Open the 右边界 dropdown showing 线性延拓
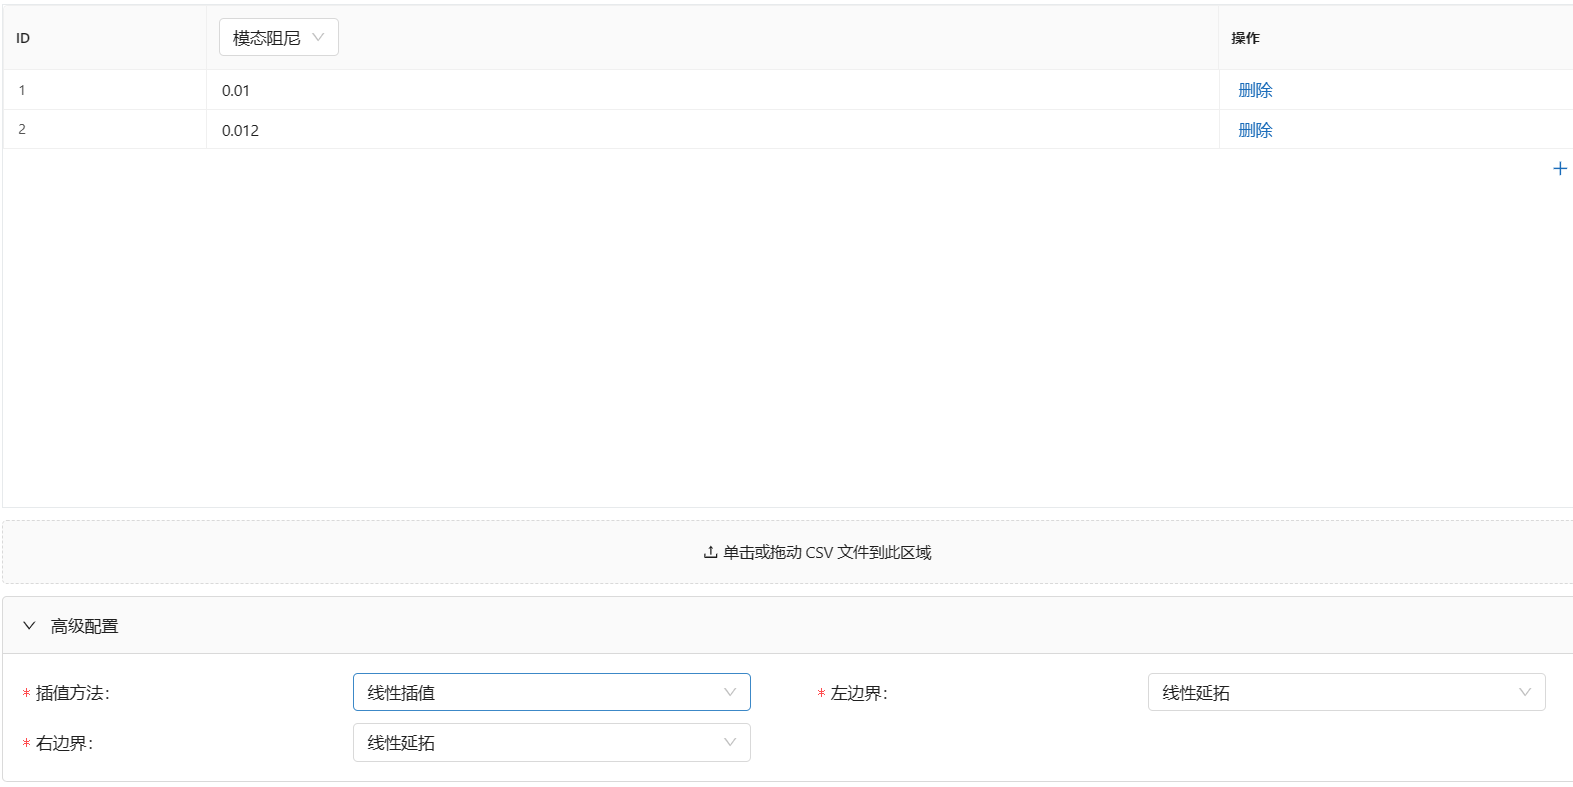Screen dimensions: 1573x787 point(551,742)
